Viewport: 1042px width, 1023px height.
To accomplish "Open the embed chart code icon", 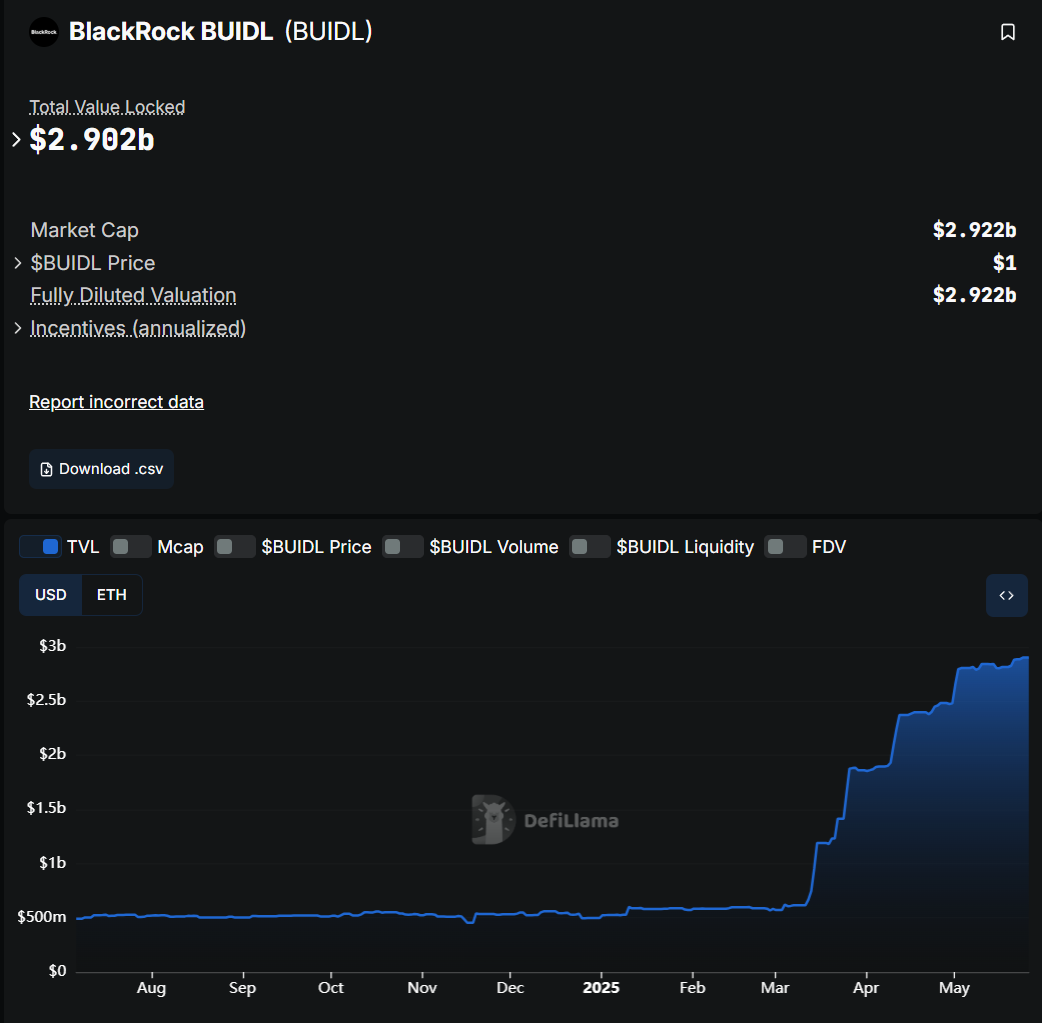I will click(x=1006, y=595).
